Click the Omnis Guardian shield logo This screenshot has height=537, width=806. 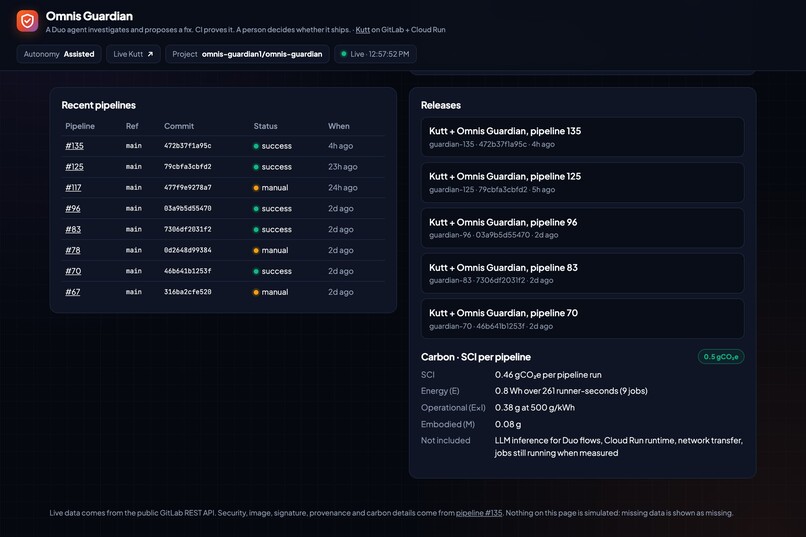coord(27,21)
